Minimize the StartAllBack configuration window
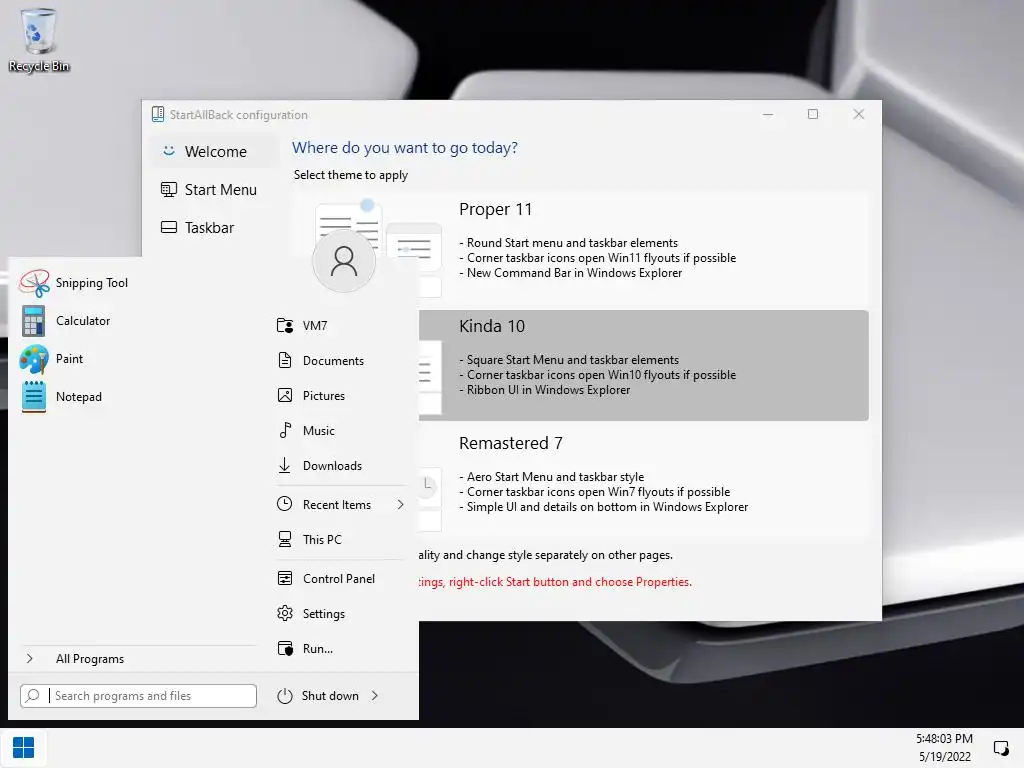 [768, 114]
